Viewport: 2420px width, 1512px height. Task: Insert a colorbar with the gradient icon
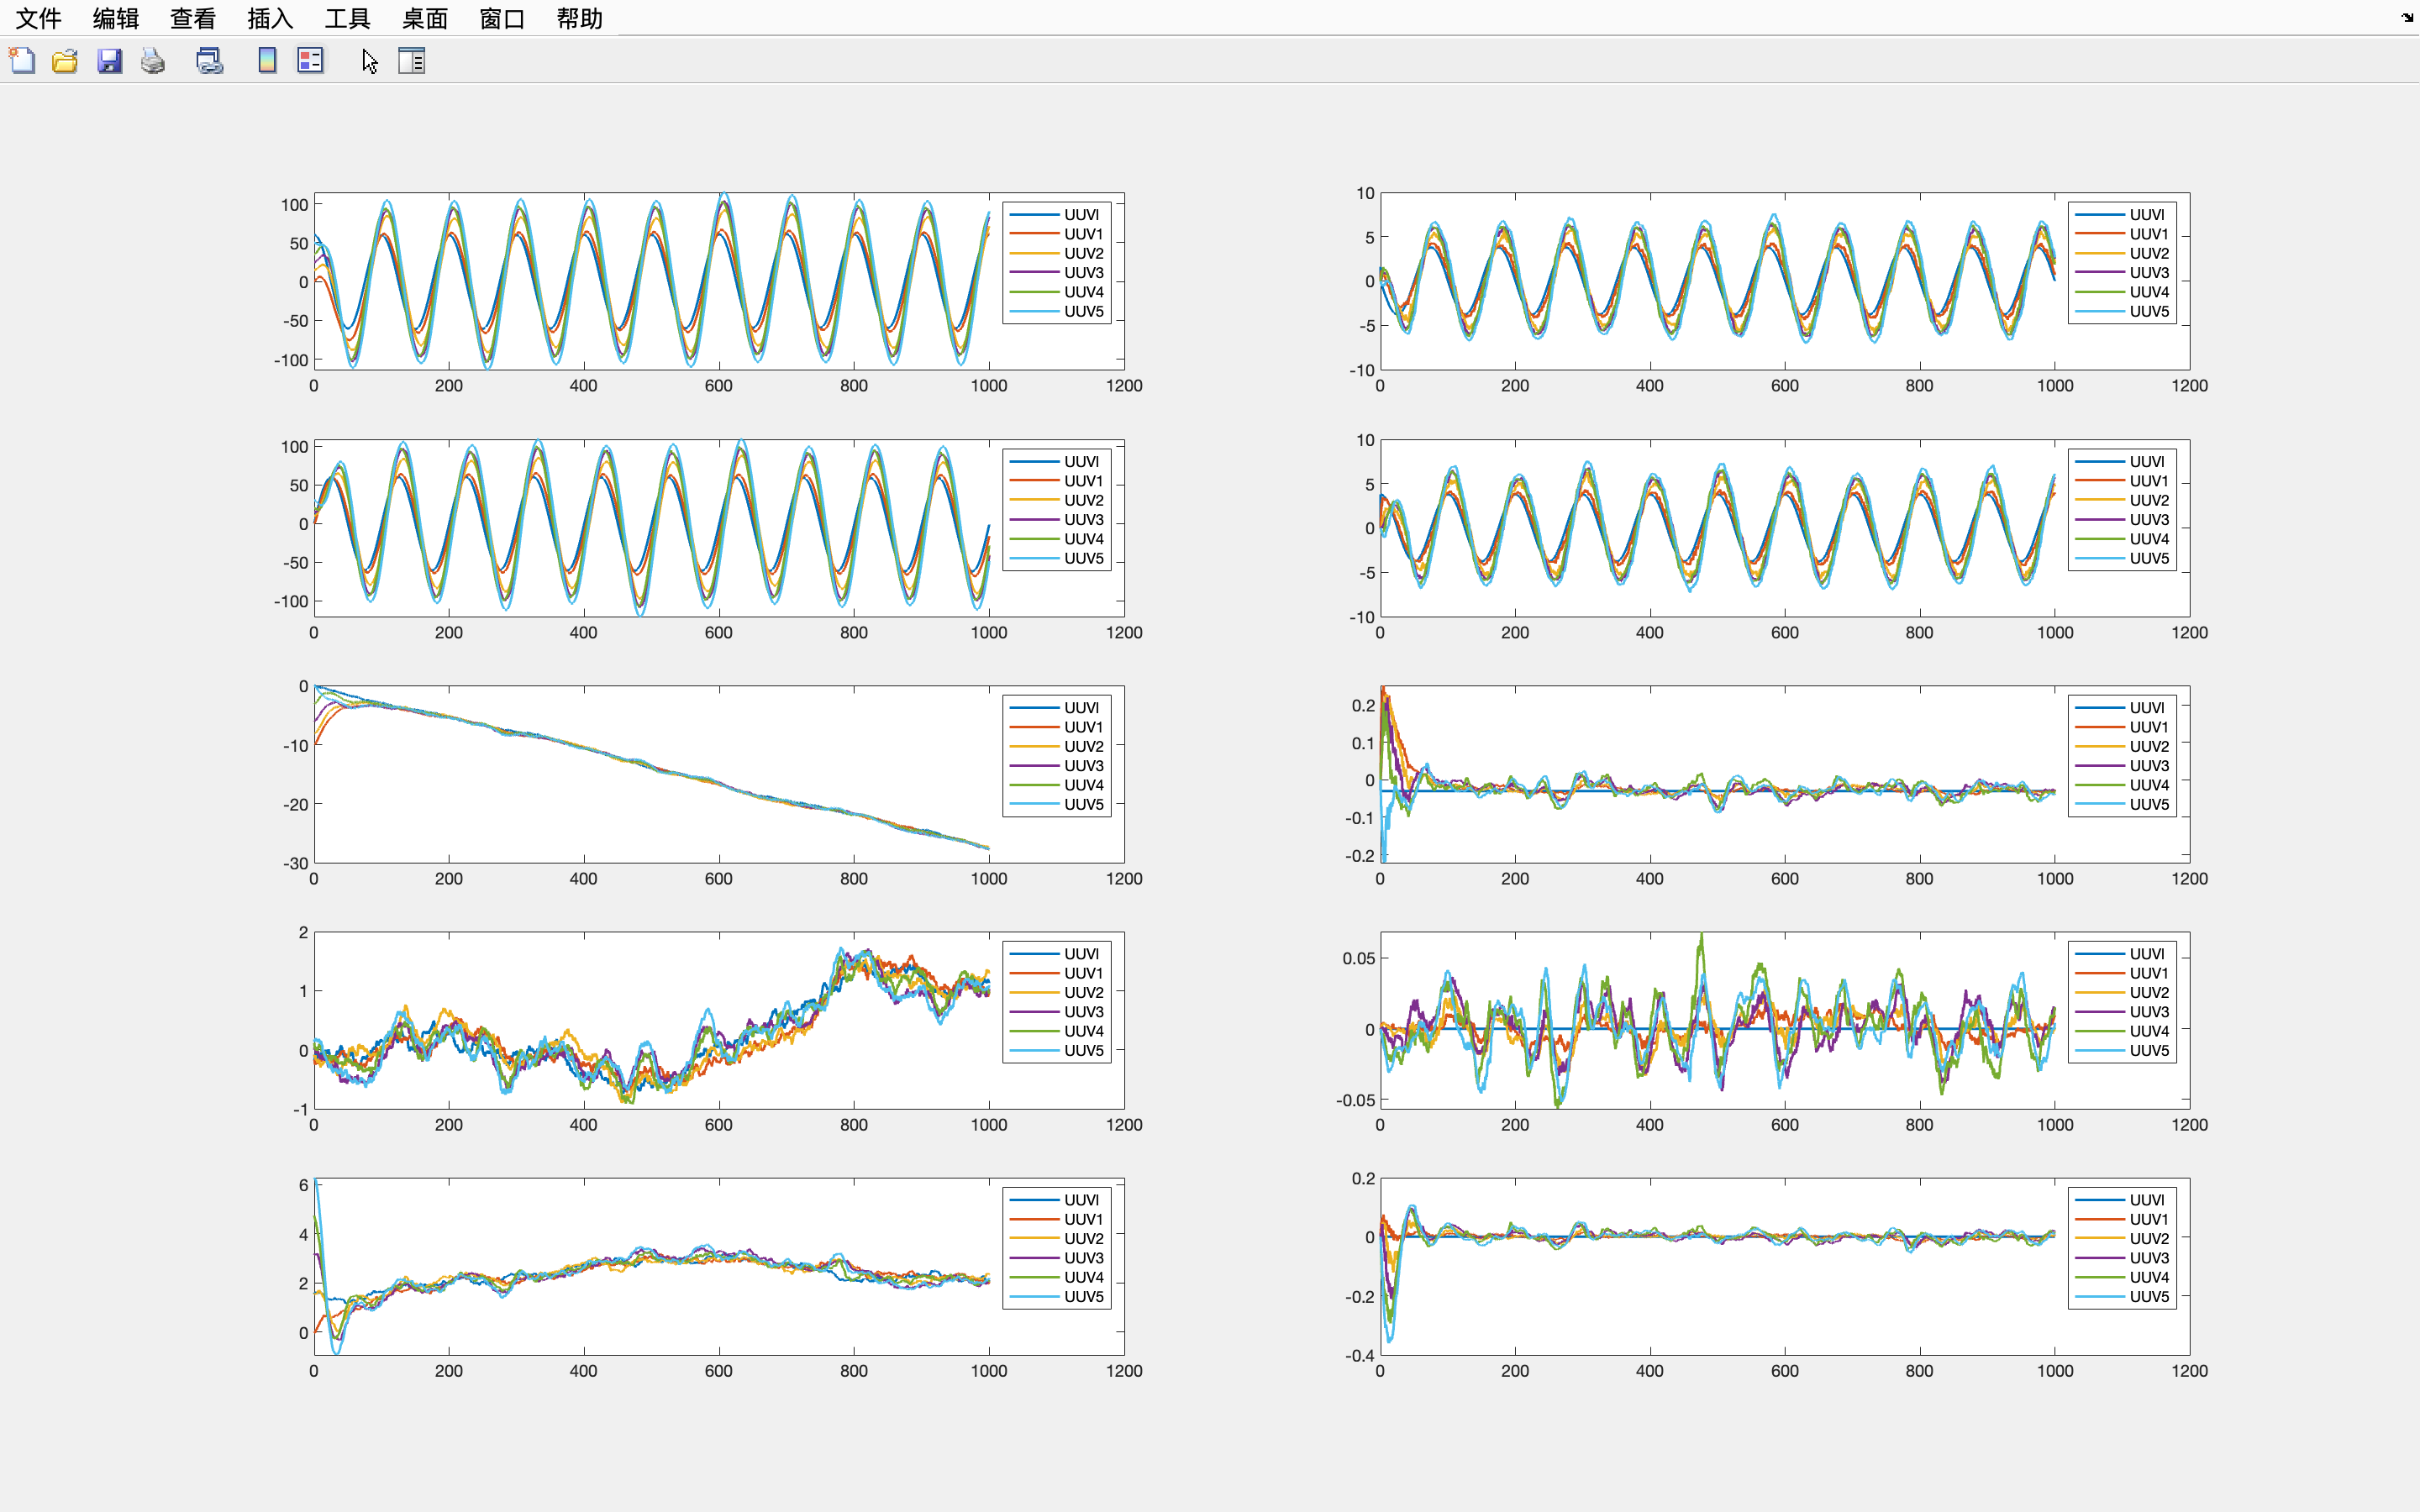coord(267,61)
